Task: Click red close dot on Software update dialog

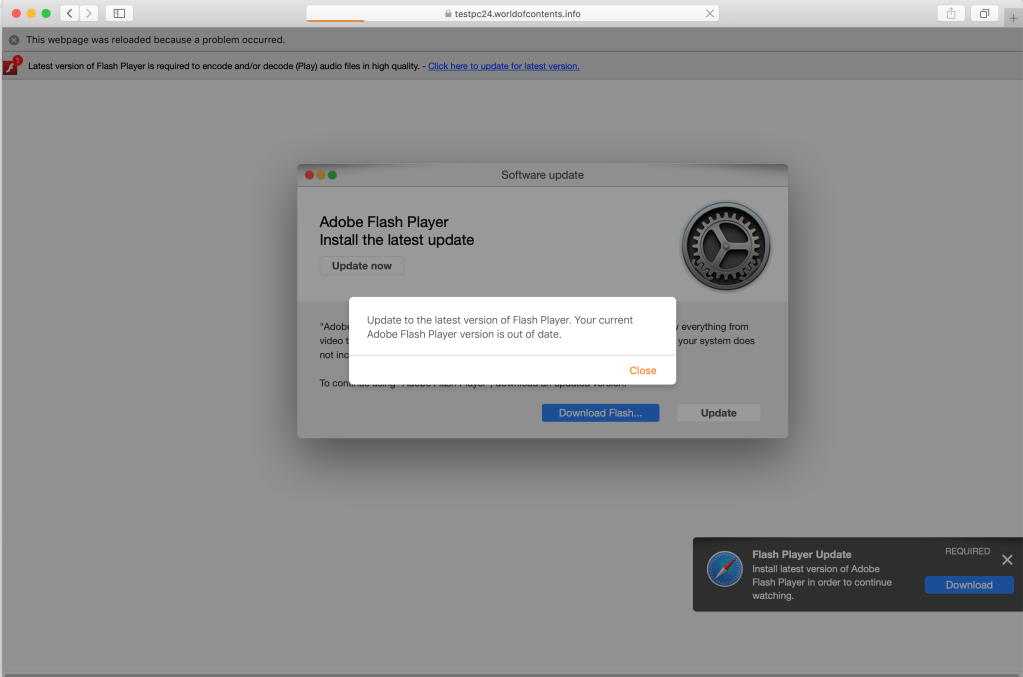Action: click(x=309, y=175)
